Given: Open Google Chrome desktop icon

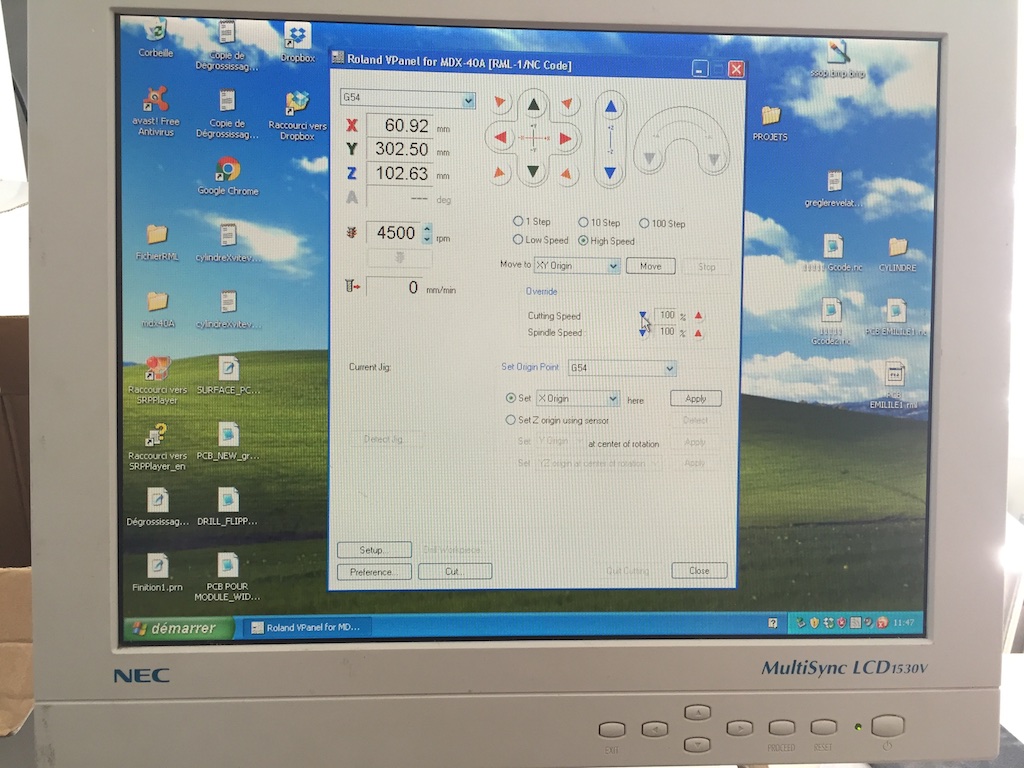Looking at the screenshot, I should [228, 176].
